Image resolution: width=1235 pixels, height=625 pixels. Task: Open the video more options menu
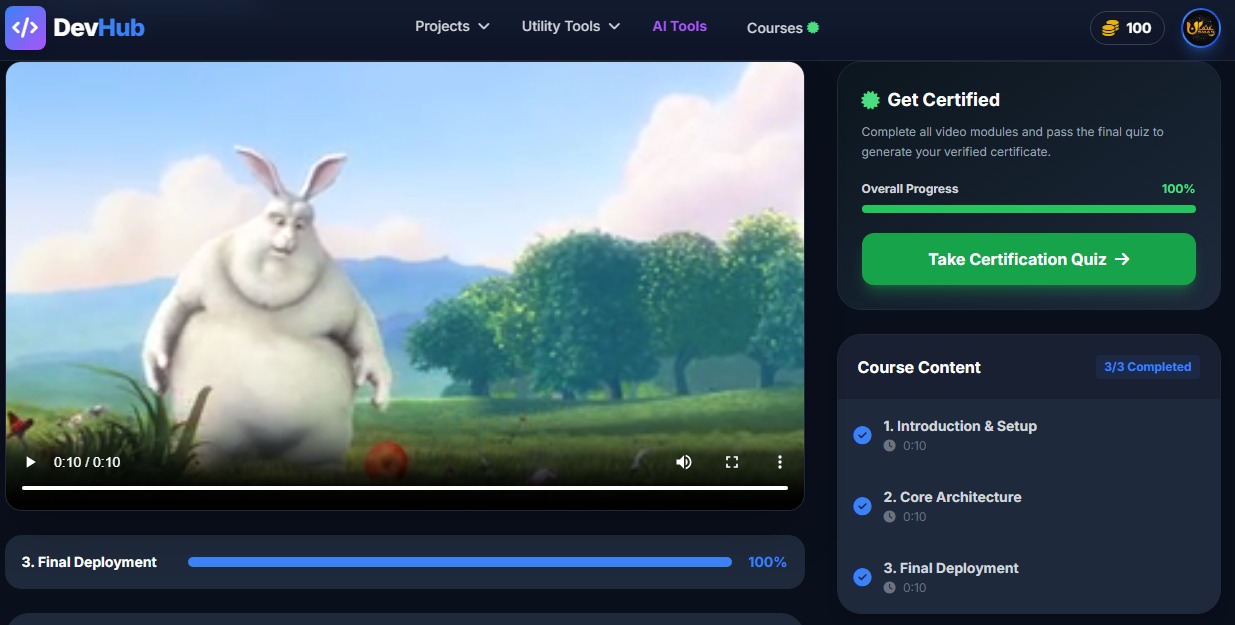pos(780,462)
